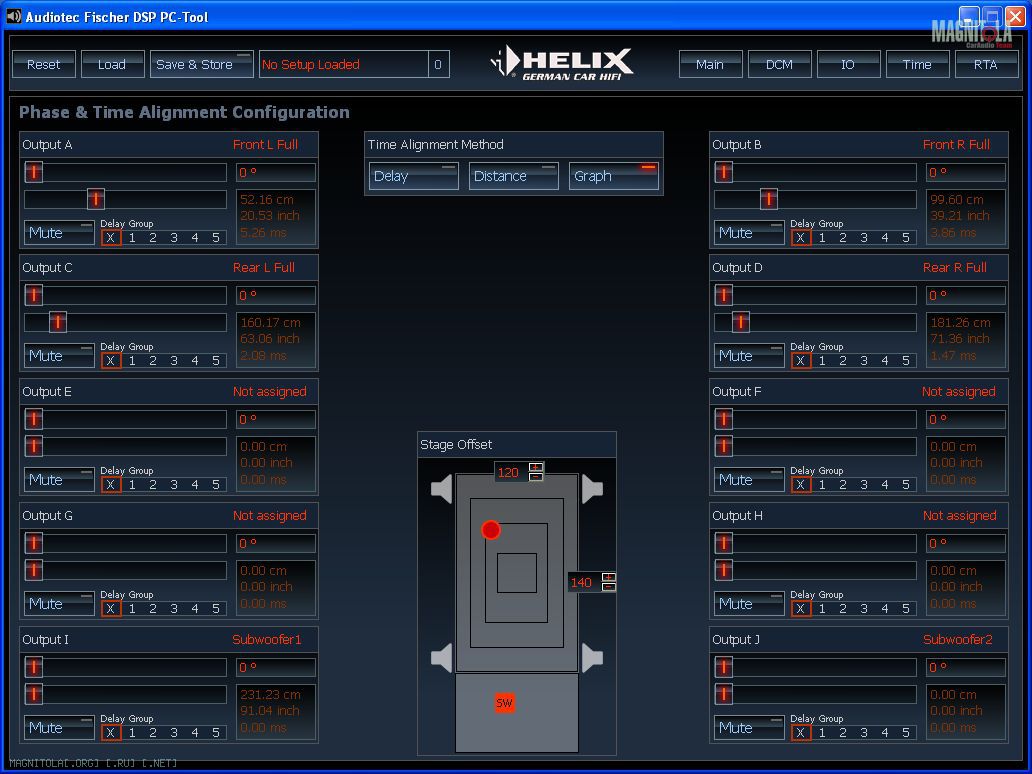Set Output E delay group to 5
This screenshot has width=1032, height=774.
216,484
